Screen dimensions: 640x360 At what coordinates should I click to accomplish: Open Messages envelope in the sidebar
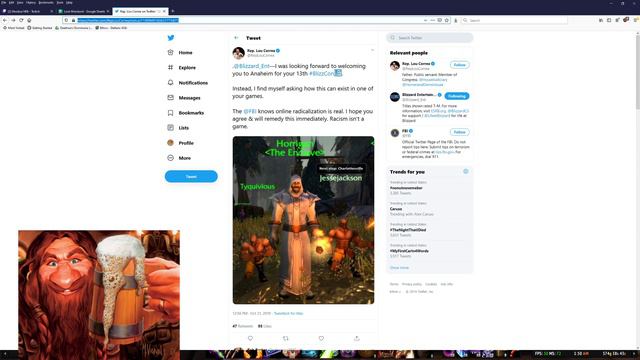click(184, 98)
